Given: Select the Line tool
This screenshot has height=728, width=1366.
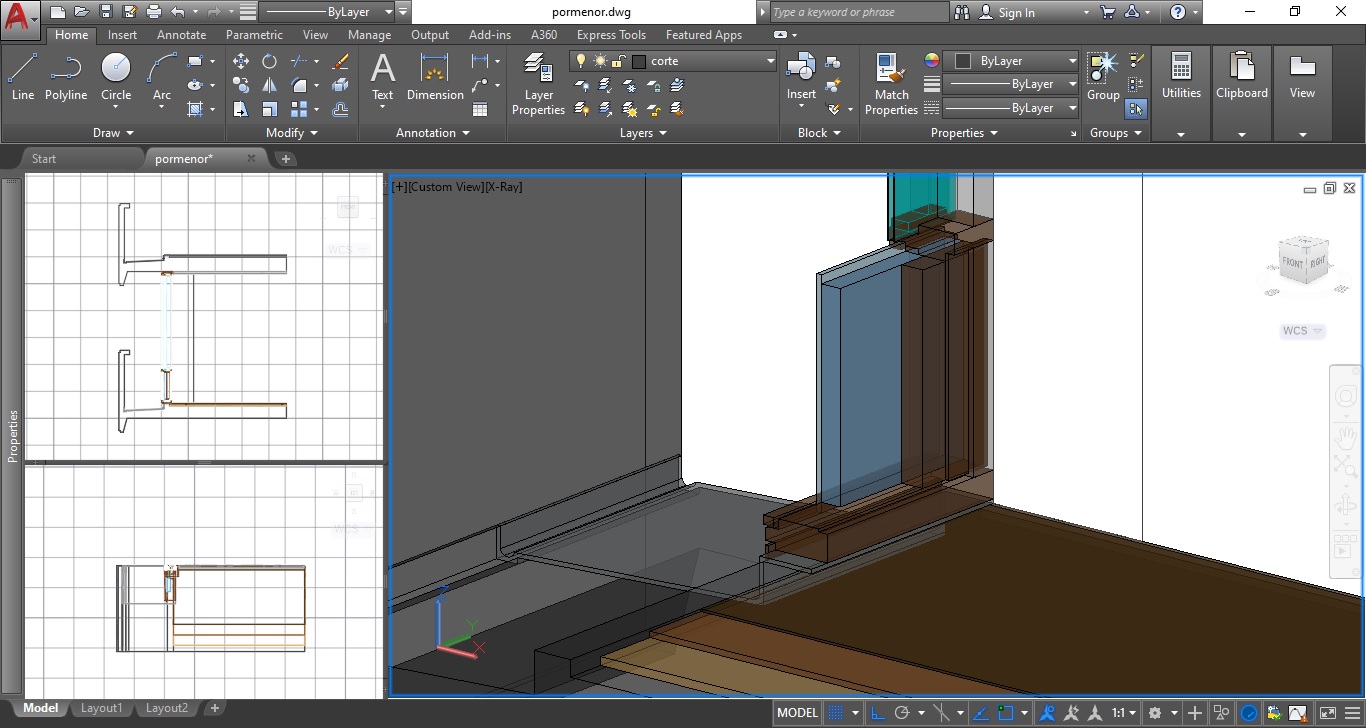Looking at the screenshot, I should click(x=23, y=77).
